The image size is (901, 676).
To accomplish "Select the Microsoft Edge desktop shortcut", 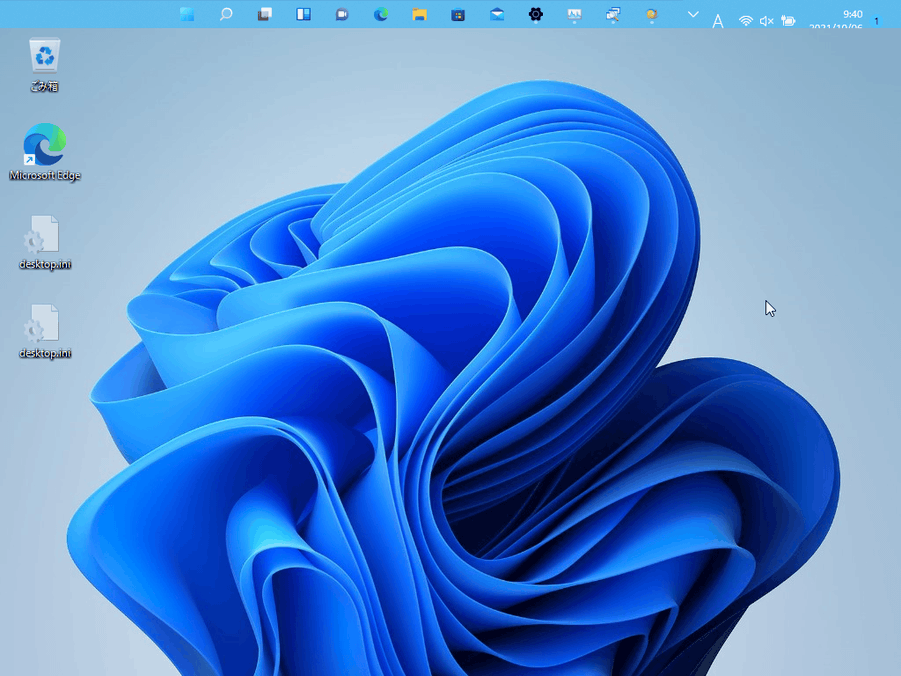I will pyautogui.click(x=45, y=152).
